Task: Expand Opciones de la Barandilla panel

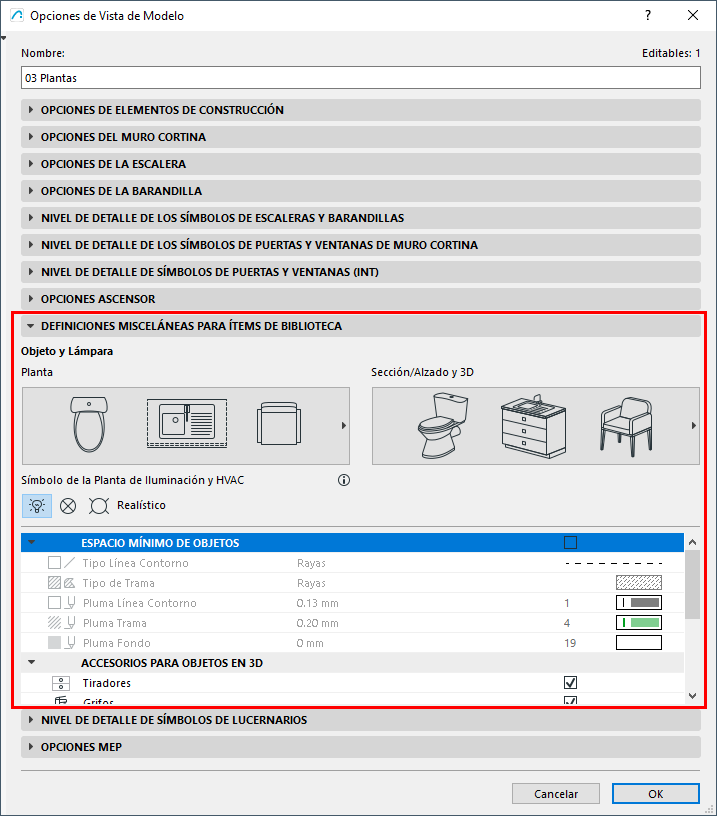Action: pyautogui.click(x=361, y=191)
